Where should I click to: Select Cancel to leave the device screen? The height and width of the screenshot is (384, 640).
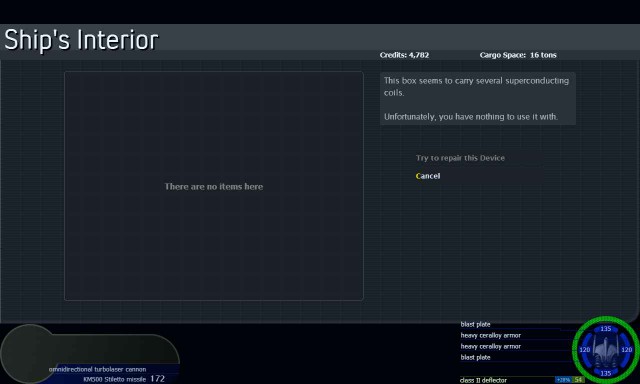pyautogui.click(x=428, y=176)
